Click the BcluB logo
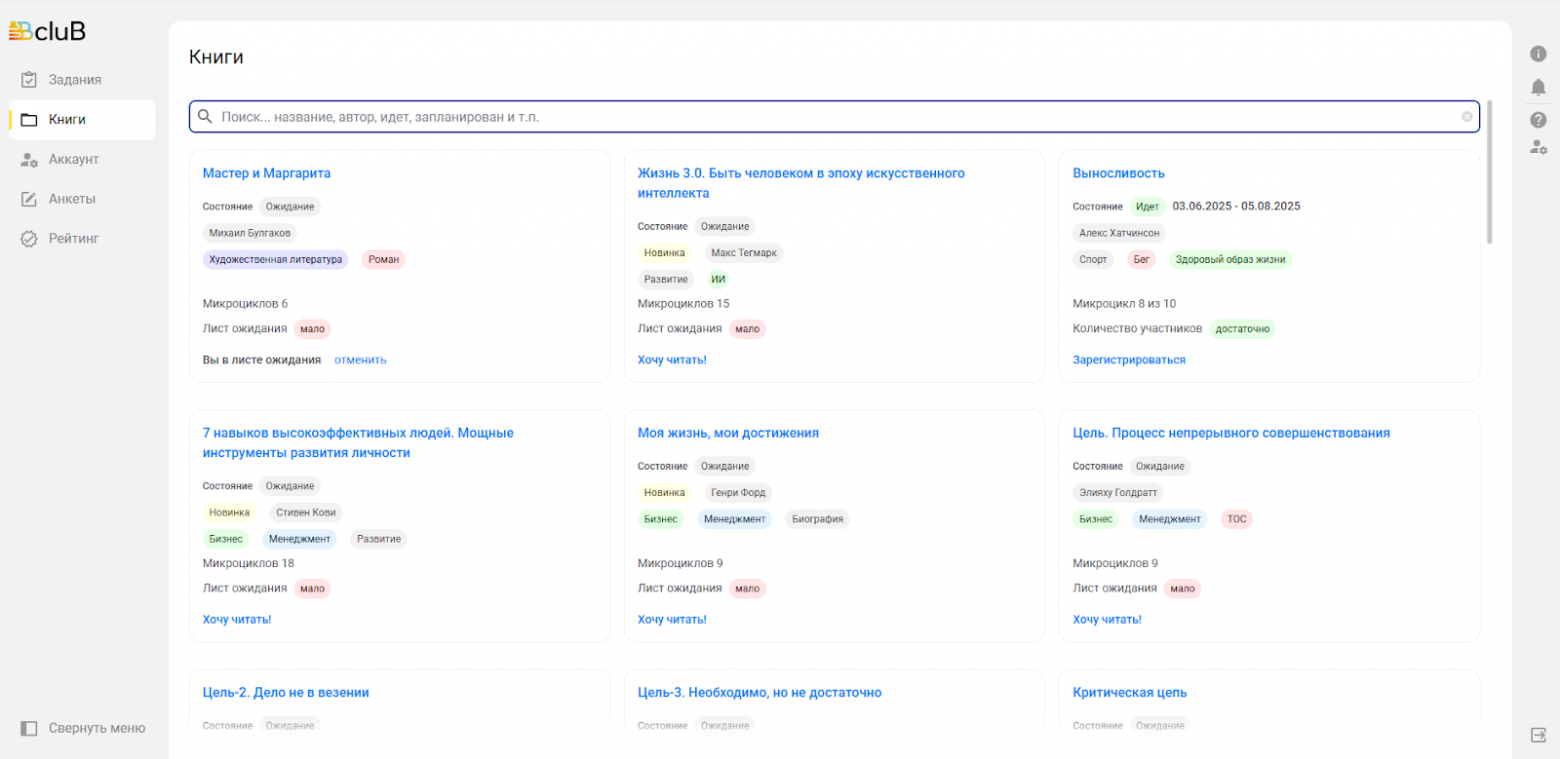 pos(47,31)
